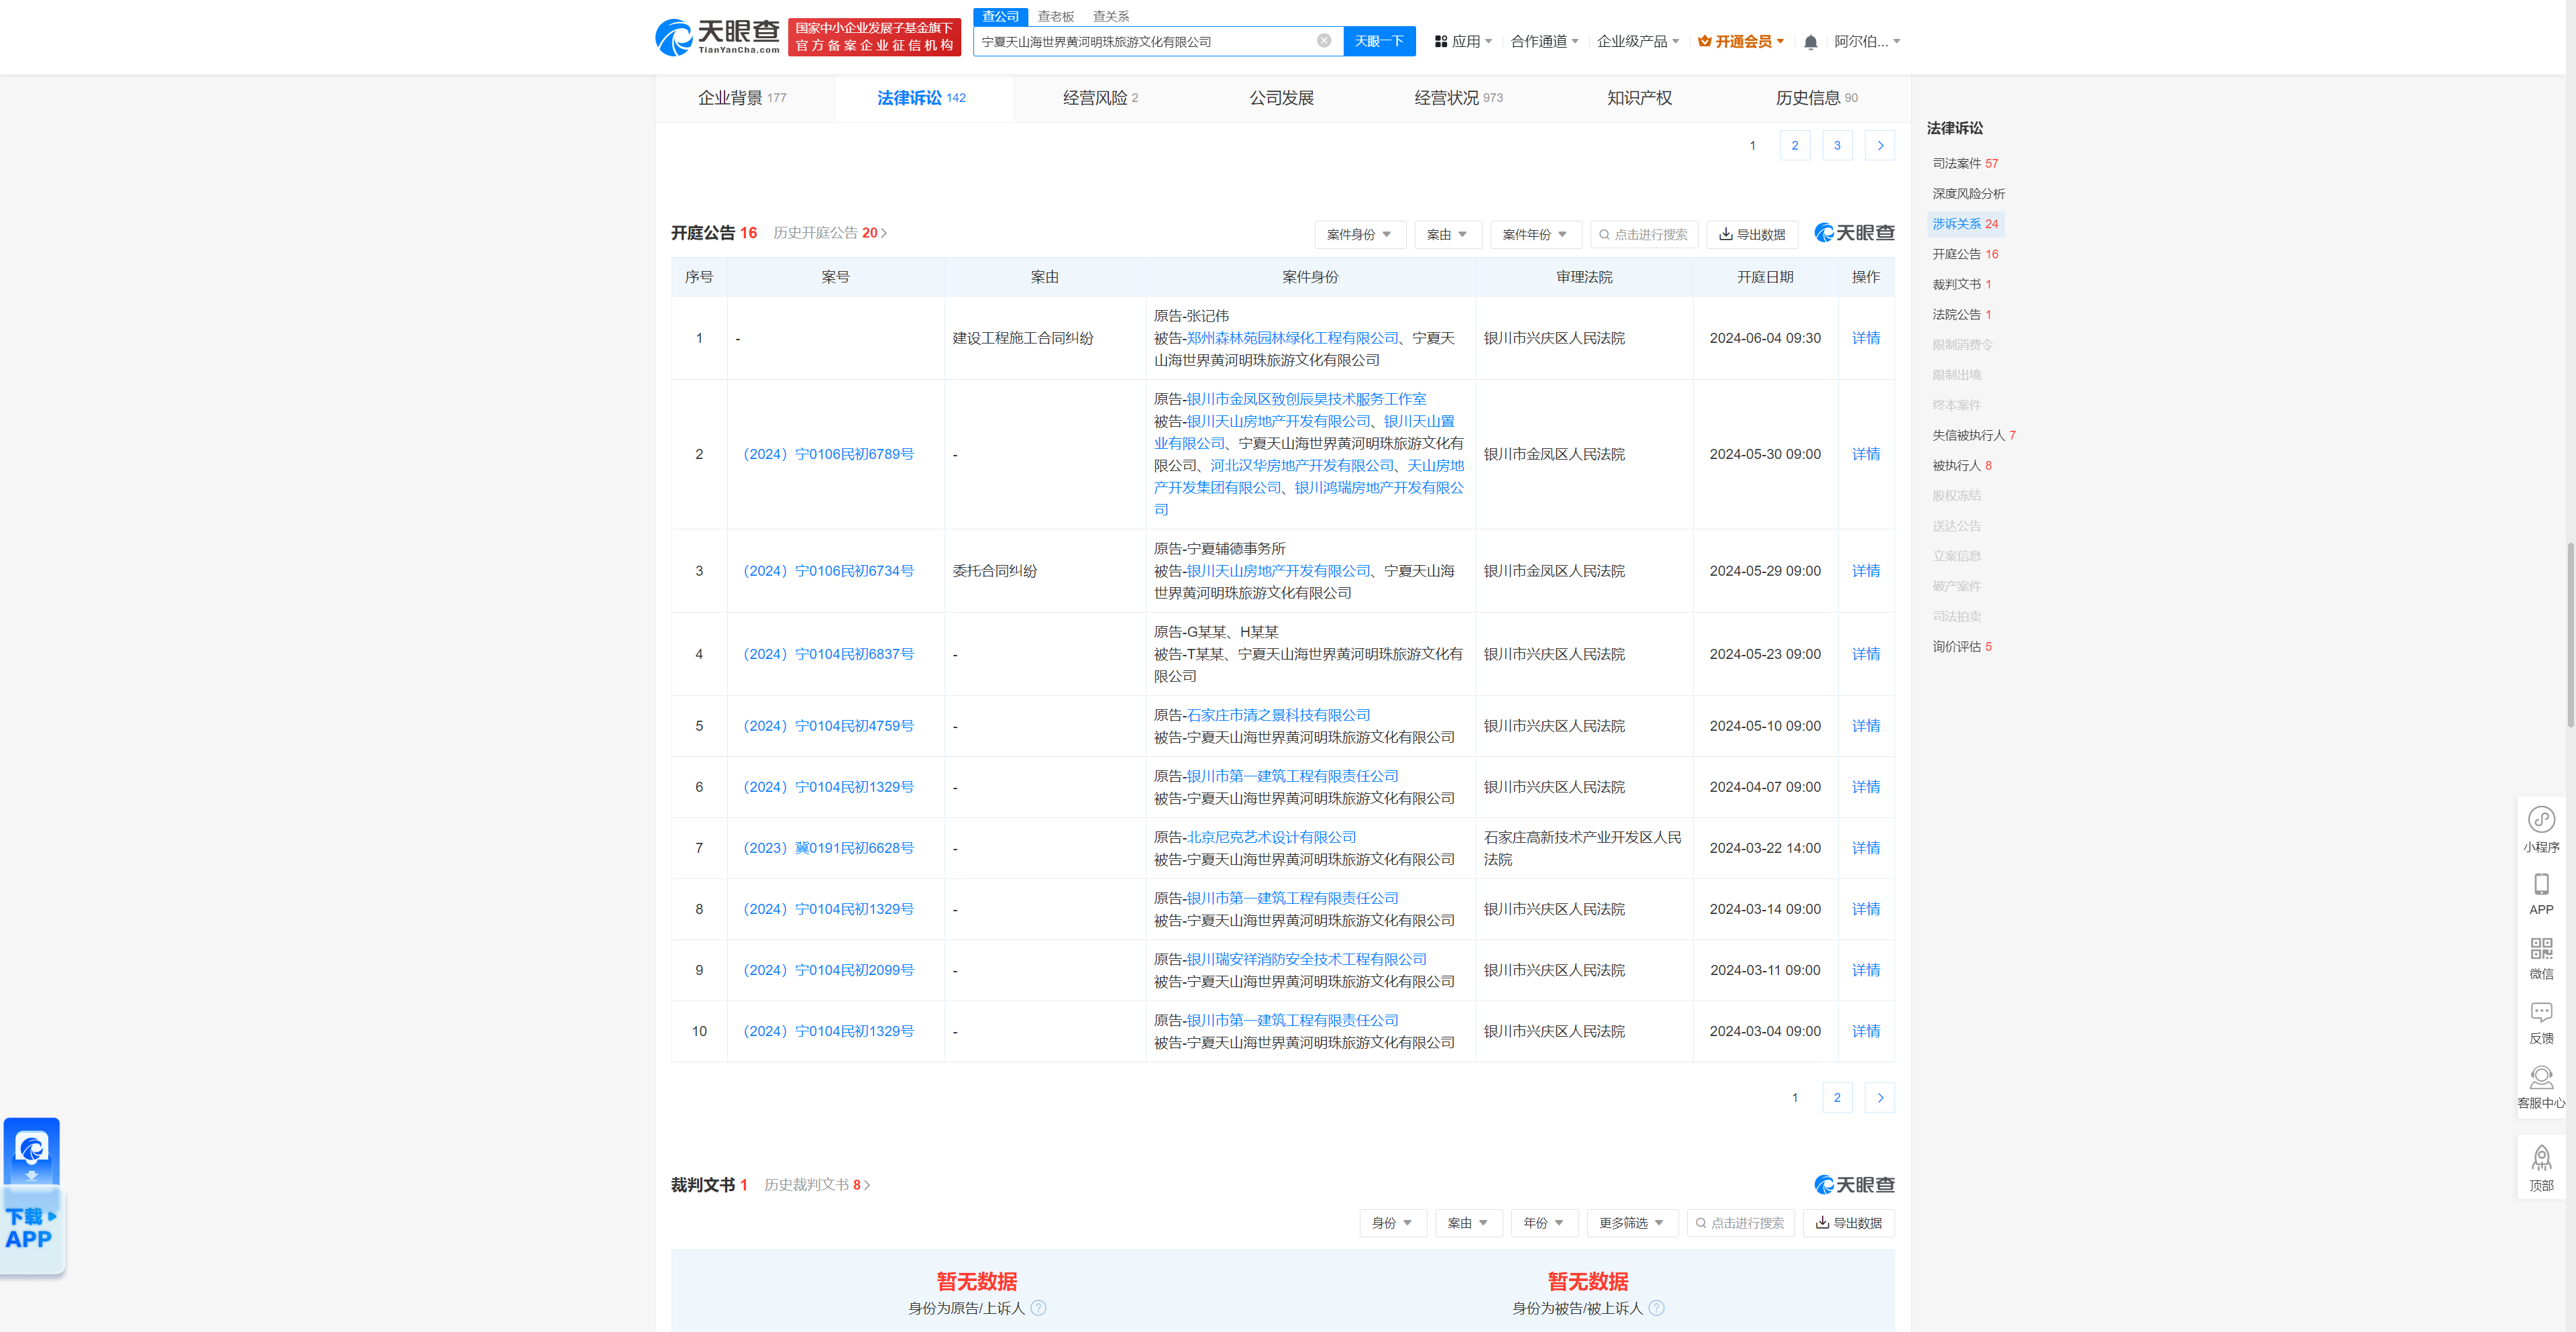Open the 案件身份 filter dropdown

pos(1360,234)
